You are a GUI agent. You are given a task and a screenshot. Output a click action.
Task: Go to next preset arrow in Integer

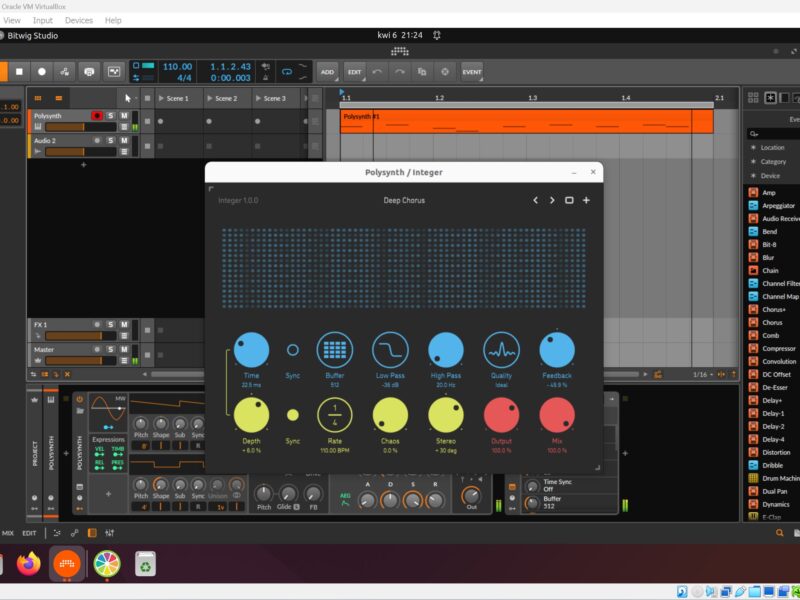[552, 200]
